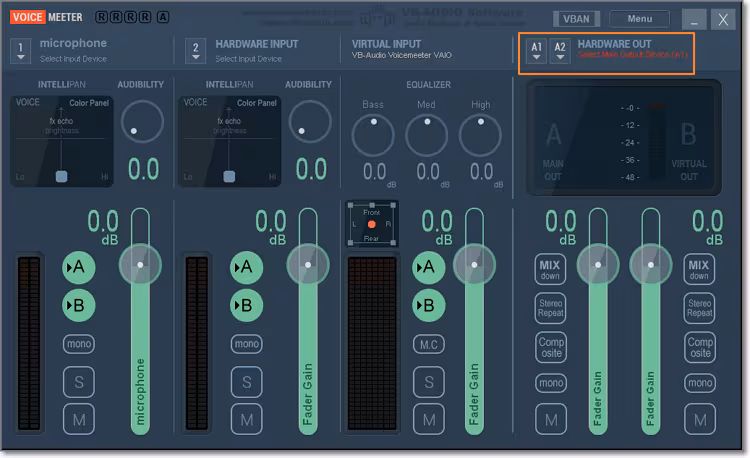Click the MIX down button for main out A

(550, 269)
